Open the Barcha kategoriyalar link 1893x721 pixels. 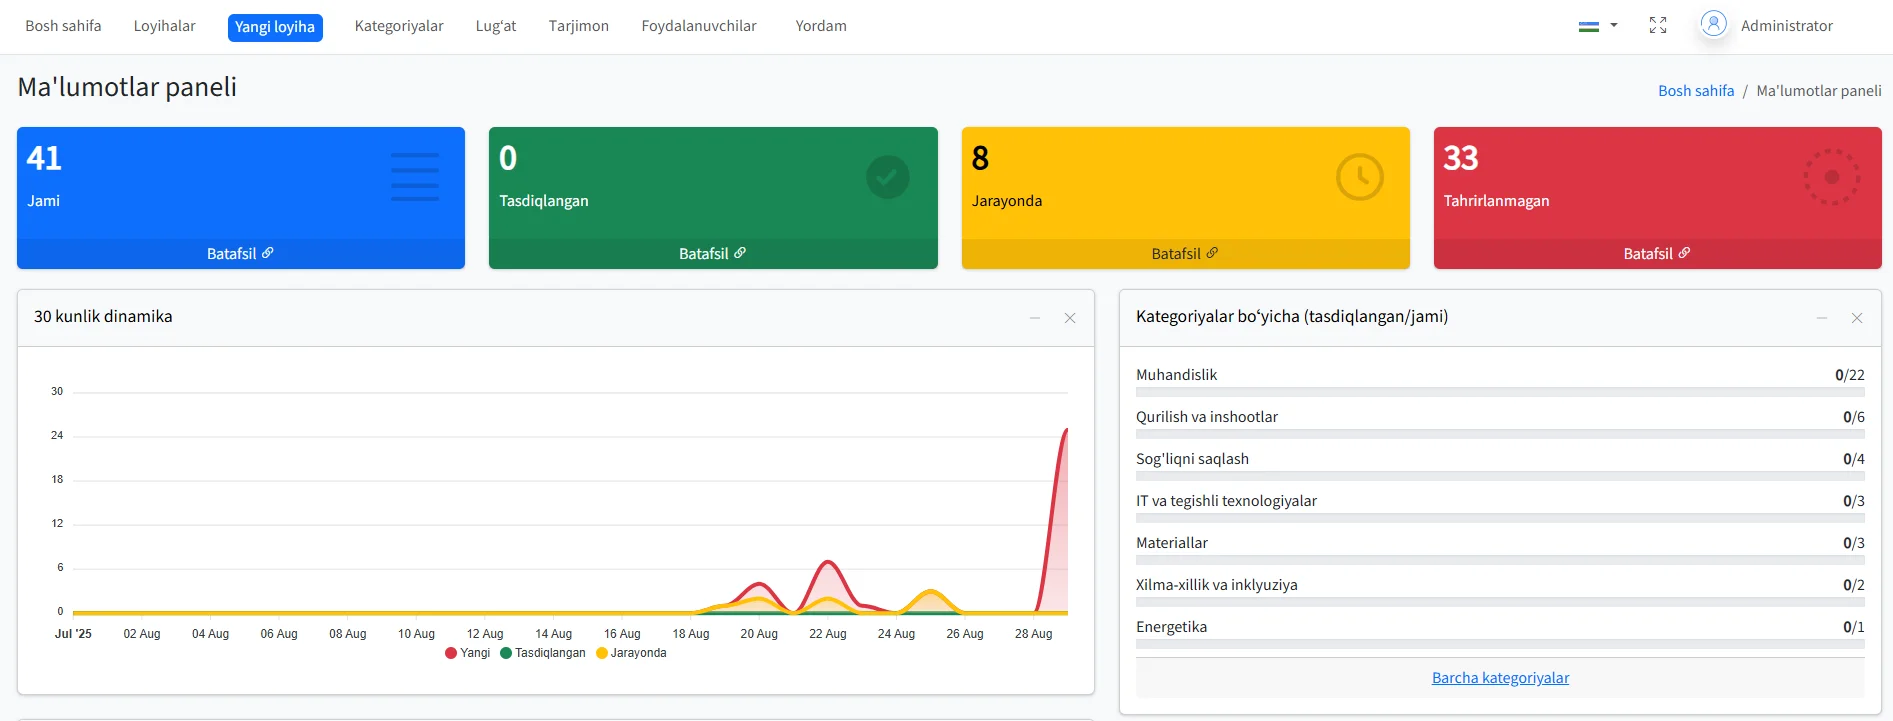point(1500,678)
